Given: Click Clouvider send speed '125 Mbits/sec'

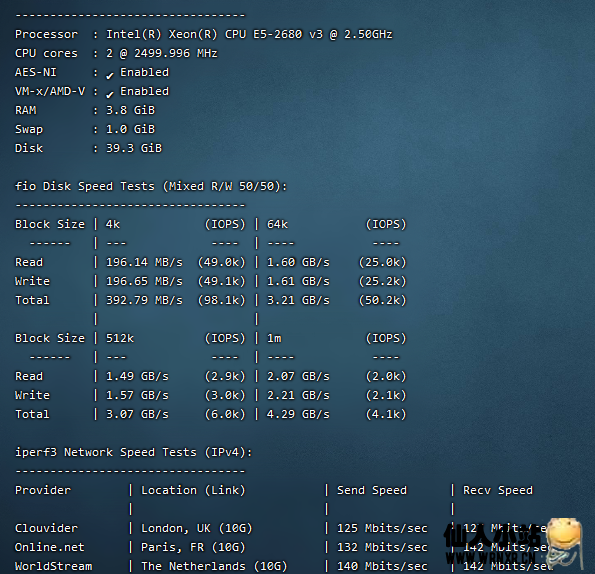Looking at the screenshot, I should pos(382,528).
